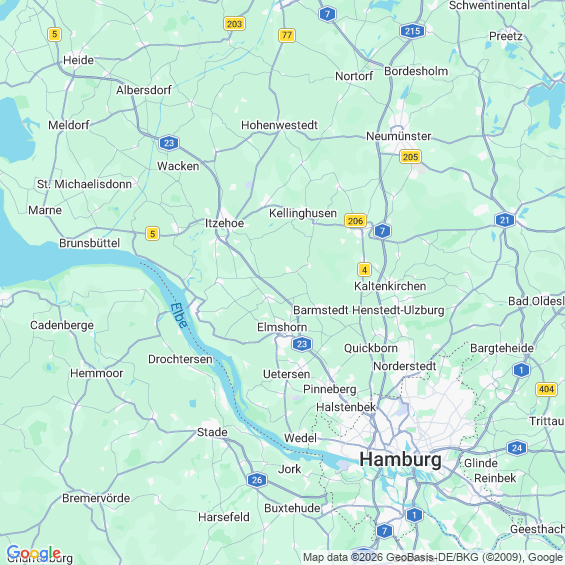Click the Map data attribution text
This screenshot has width=565, height=565.
point(433,557)
